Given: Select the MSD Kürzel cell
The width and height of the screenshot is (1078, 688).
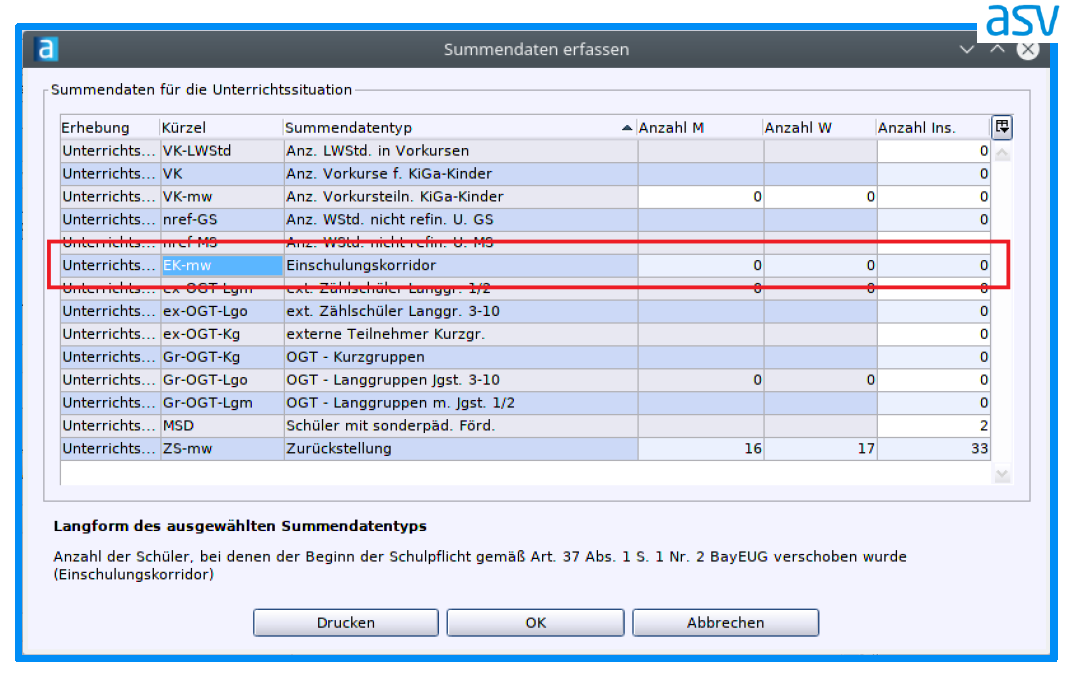Looking at the screenshot, I should tap(221, 426).
